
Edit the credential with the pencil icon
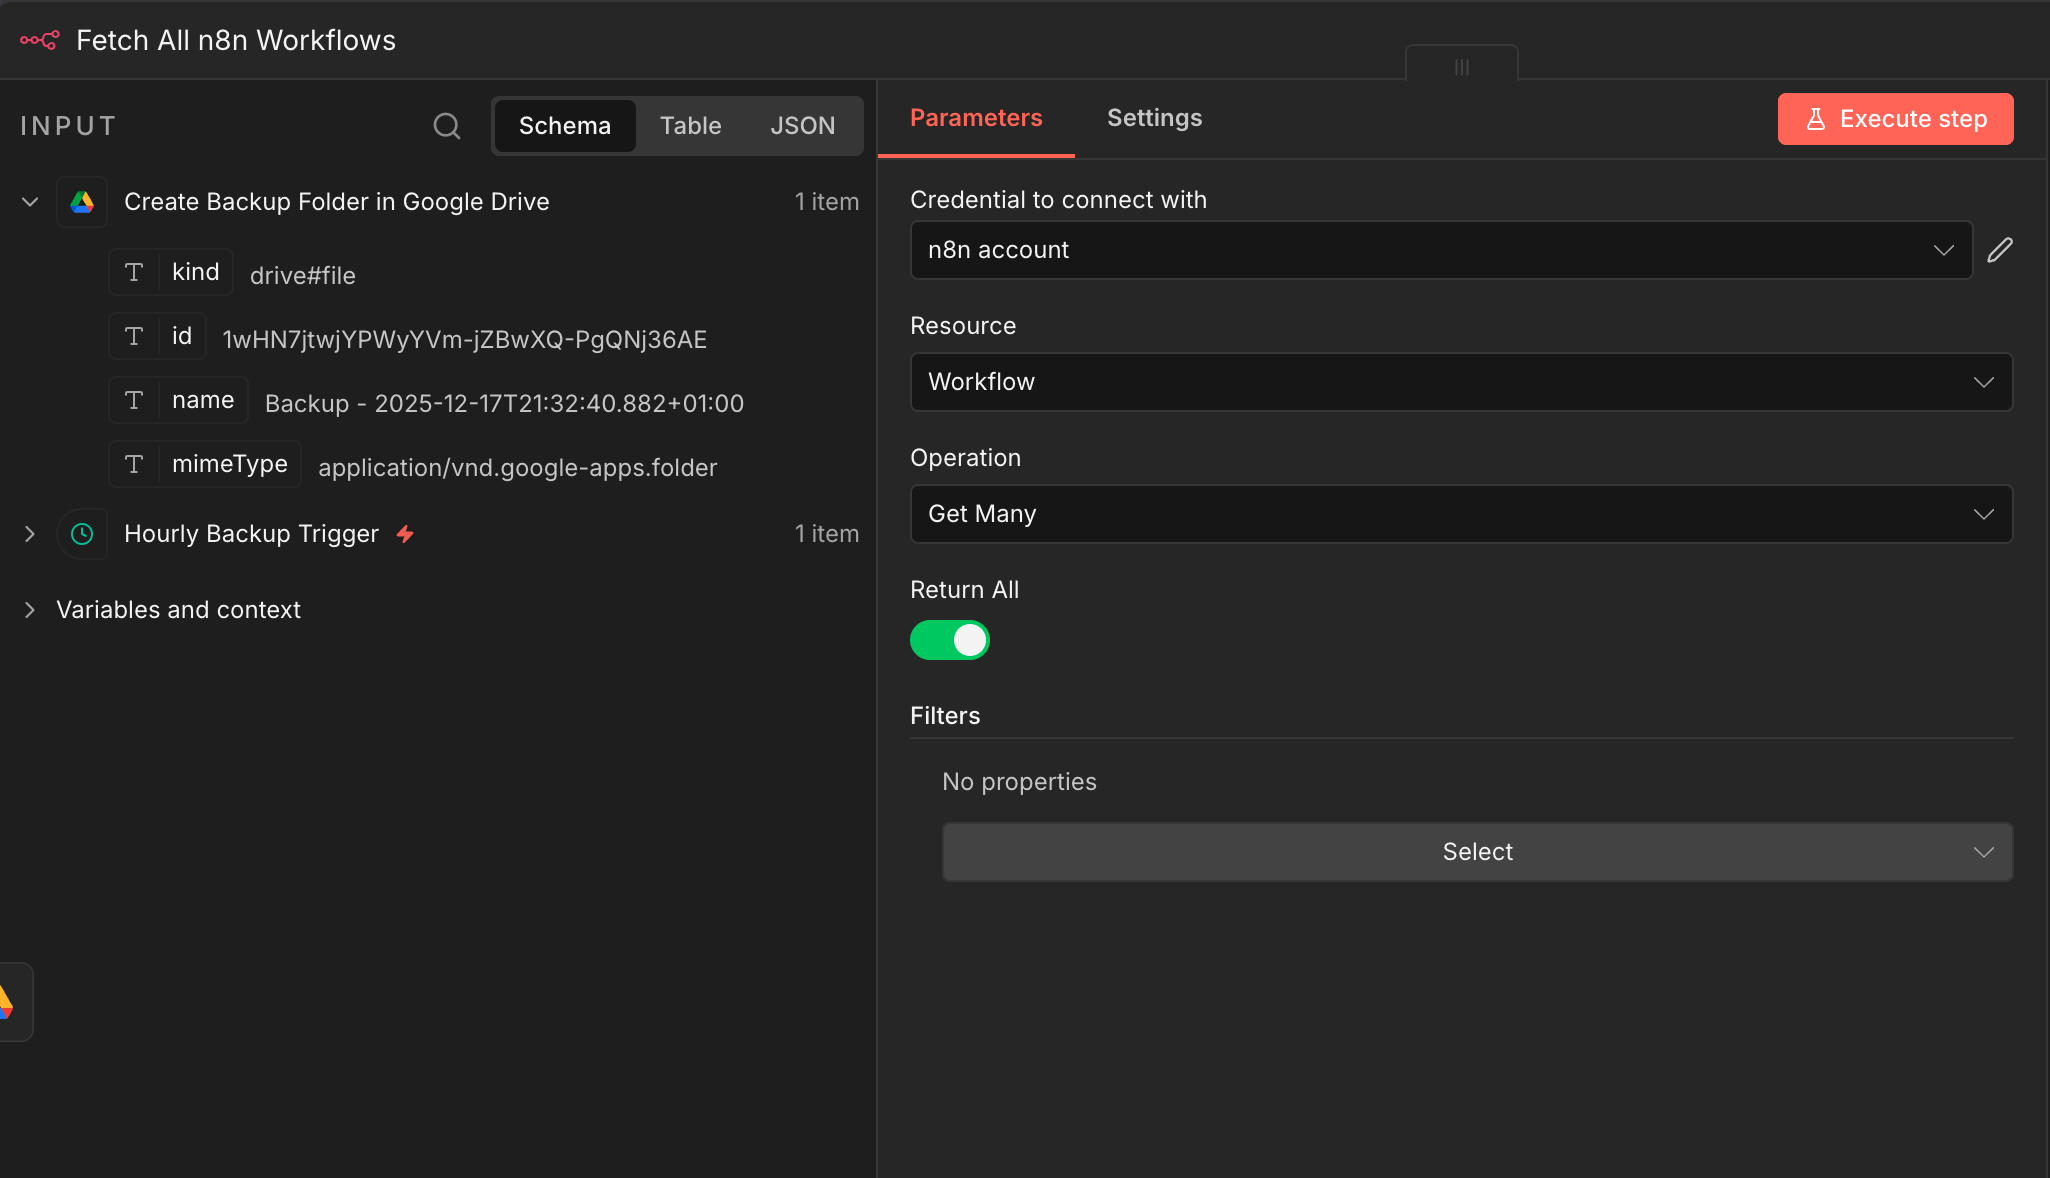pos(2000,250)
